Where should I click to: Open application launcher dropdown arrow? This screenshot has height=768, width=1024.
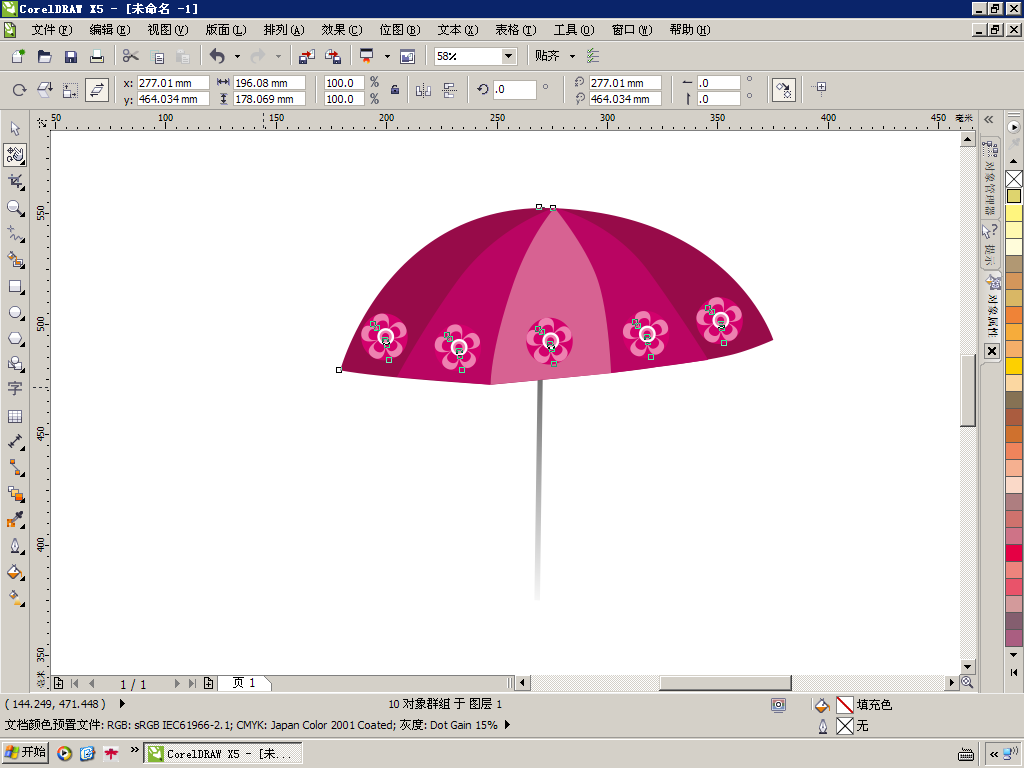[x=387, y=56]
